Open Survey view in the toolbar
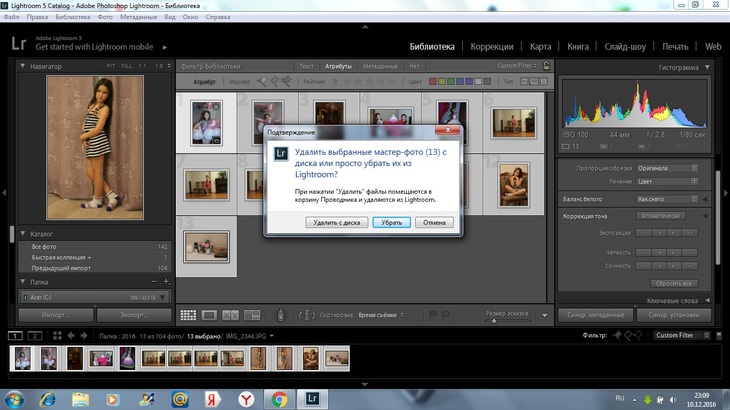730x410 pixels. (252, 315)
